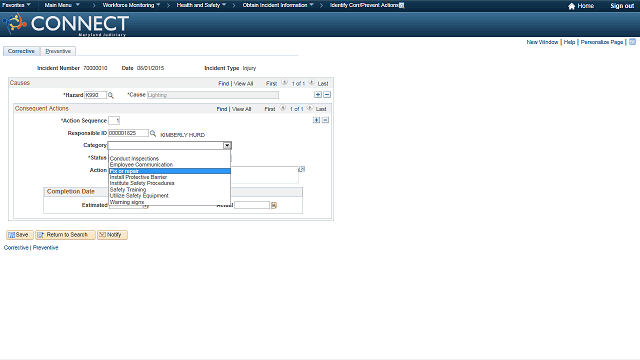Click Find link in Causes header
Screen dimensions: 640x360
click(x=224, y=83)
